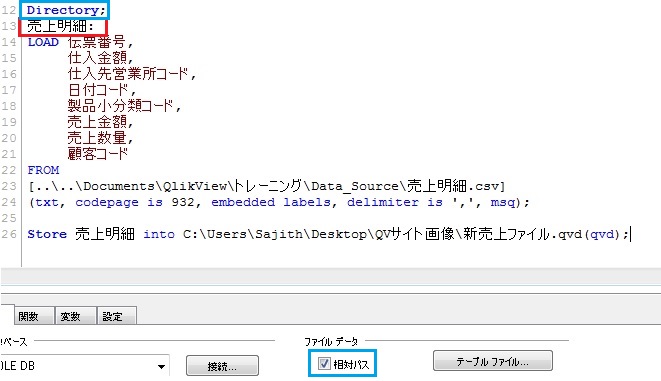Click the codepage is 932 format text

[x=135, y=202]
